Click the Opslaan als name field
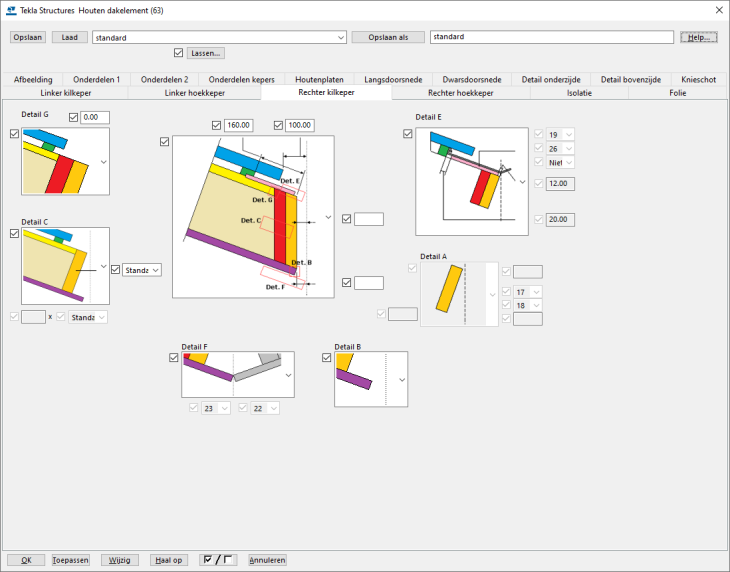 click(x=551, y=37)
